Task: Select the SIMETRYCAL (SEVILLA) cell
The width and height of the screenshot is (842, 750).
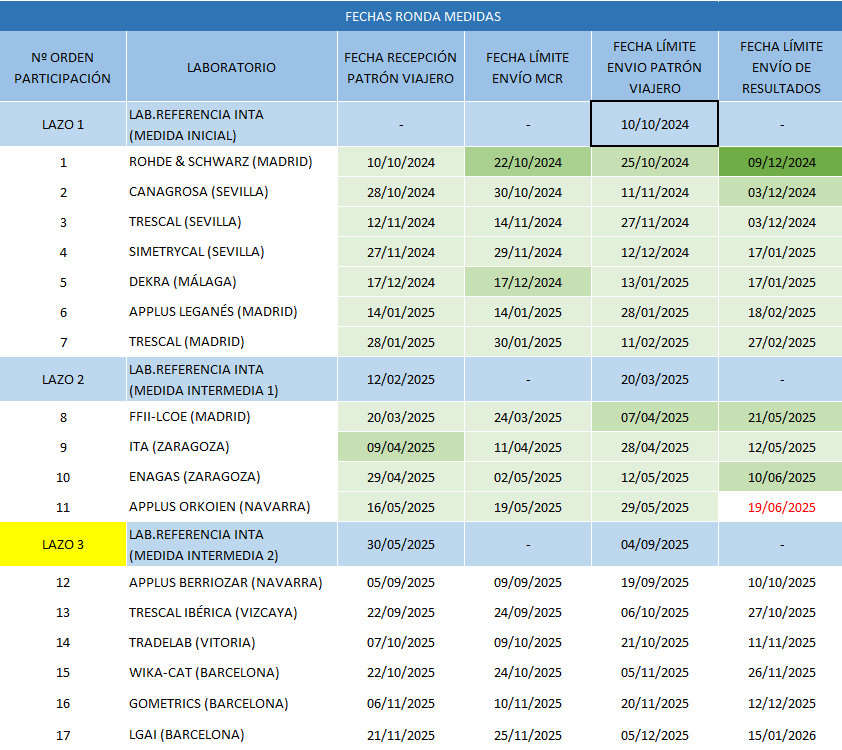Action: (231, 252)
